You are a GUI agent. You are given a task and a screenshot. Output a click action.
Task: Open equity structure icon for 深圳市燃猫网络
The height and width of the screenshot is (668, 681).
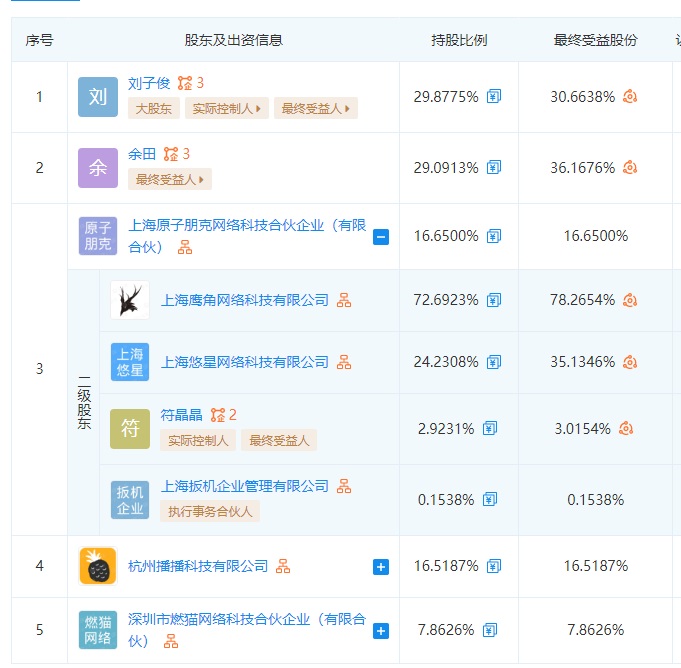(171, 641)
